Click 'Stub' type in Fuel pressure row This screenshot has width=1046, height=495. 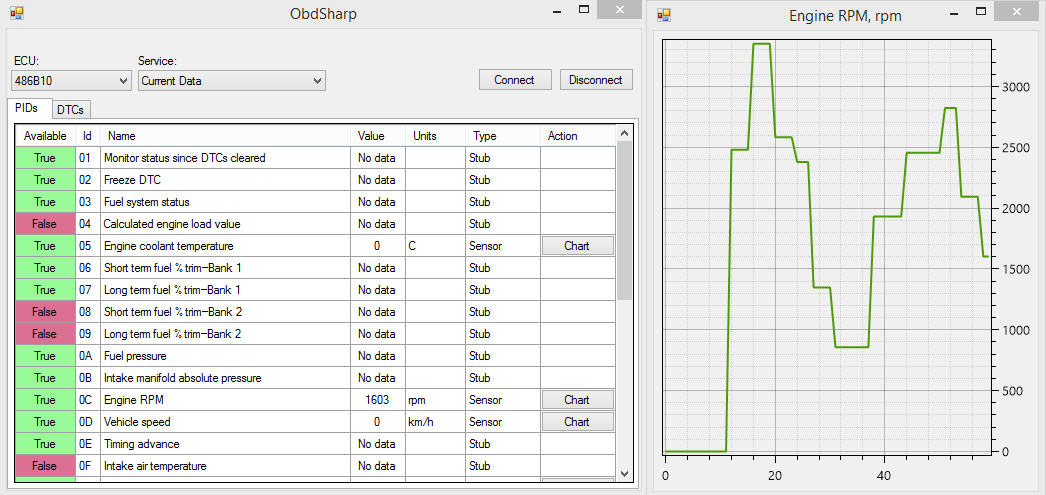pyautogui.click(x=502, y=356)
